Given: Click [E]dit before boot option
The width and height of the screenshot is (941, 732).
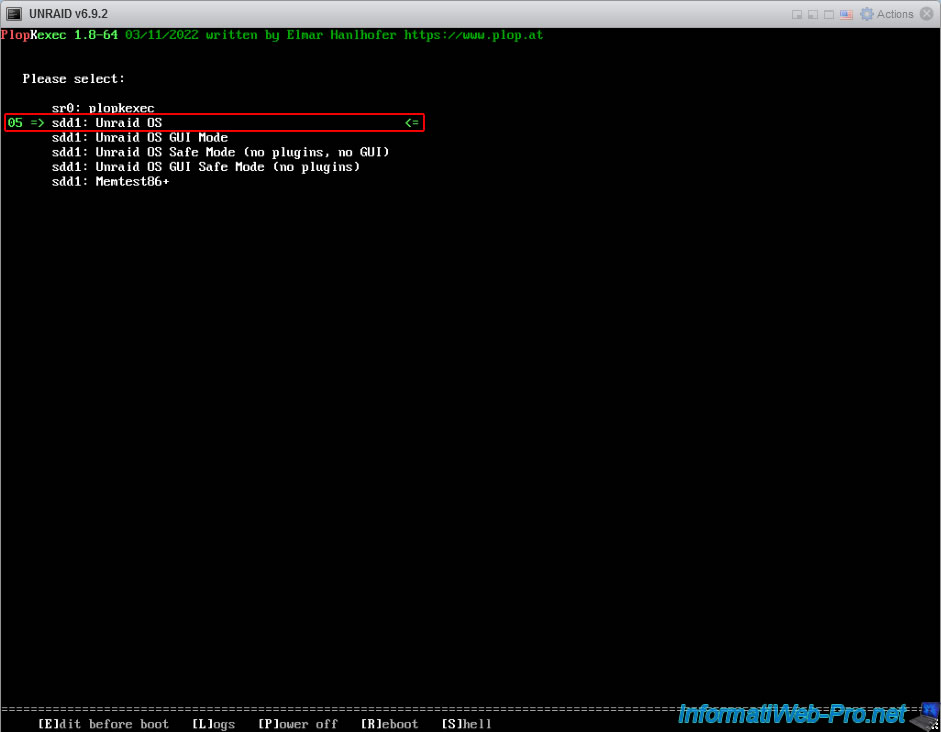Looking at the screenshot, I should coord(103,724).
